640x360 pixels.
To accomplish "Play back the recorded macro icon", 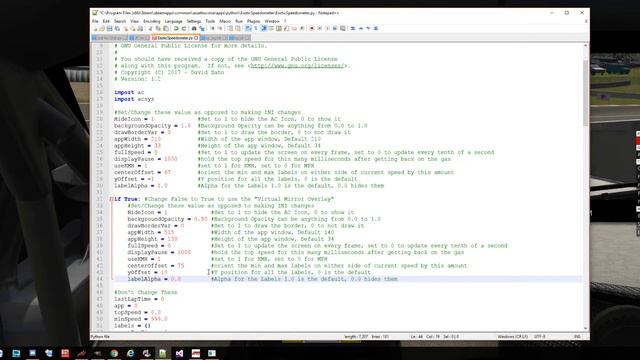I will 327,29.
